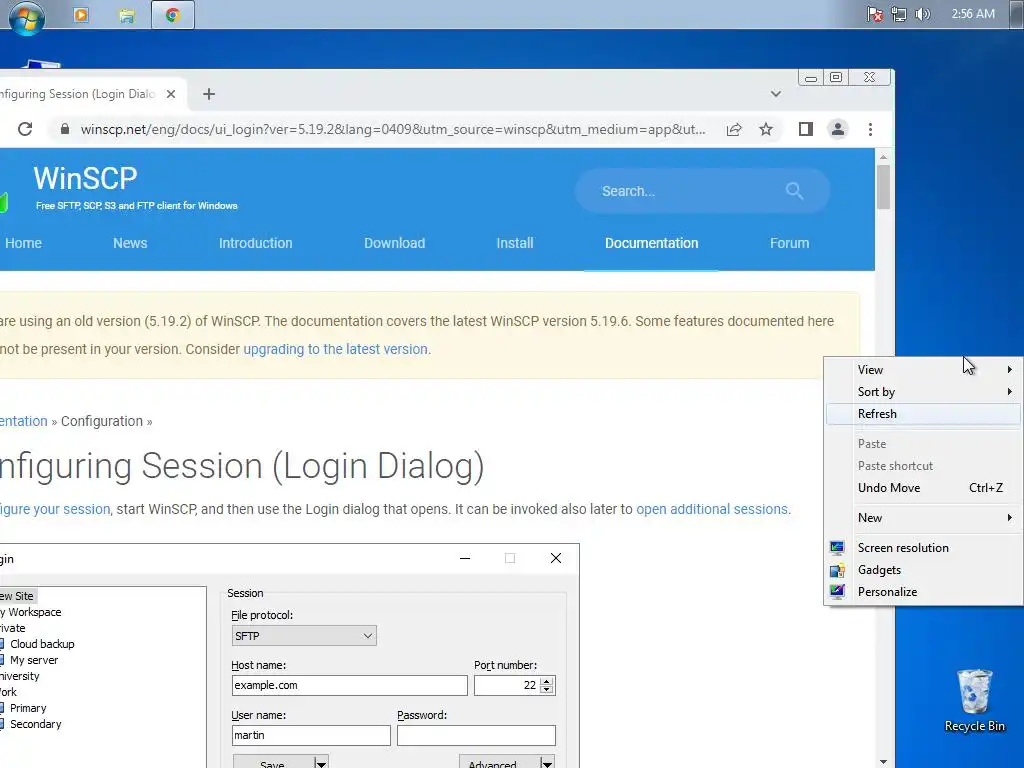Open the Windows Start orb
Image resolution: width=1024 pixels, height=768 pixels.
(26, 16)
